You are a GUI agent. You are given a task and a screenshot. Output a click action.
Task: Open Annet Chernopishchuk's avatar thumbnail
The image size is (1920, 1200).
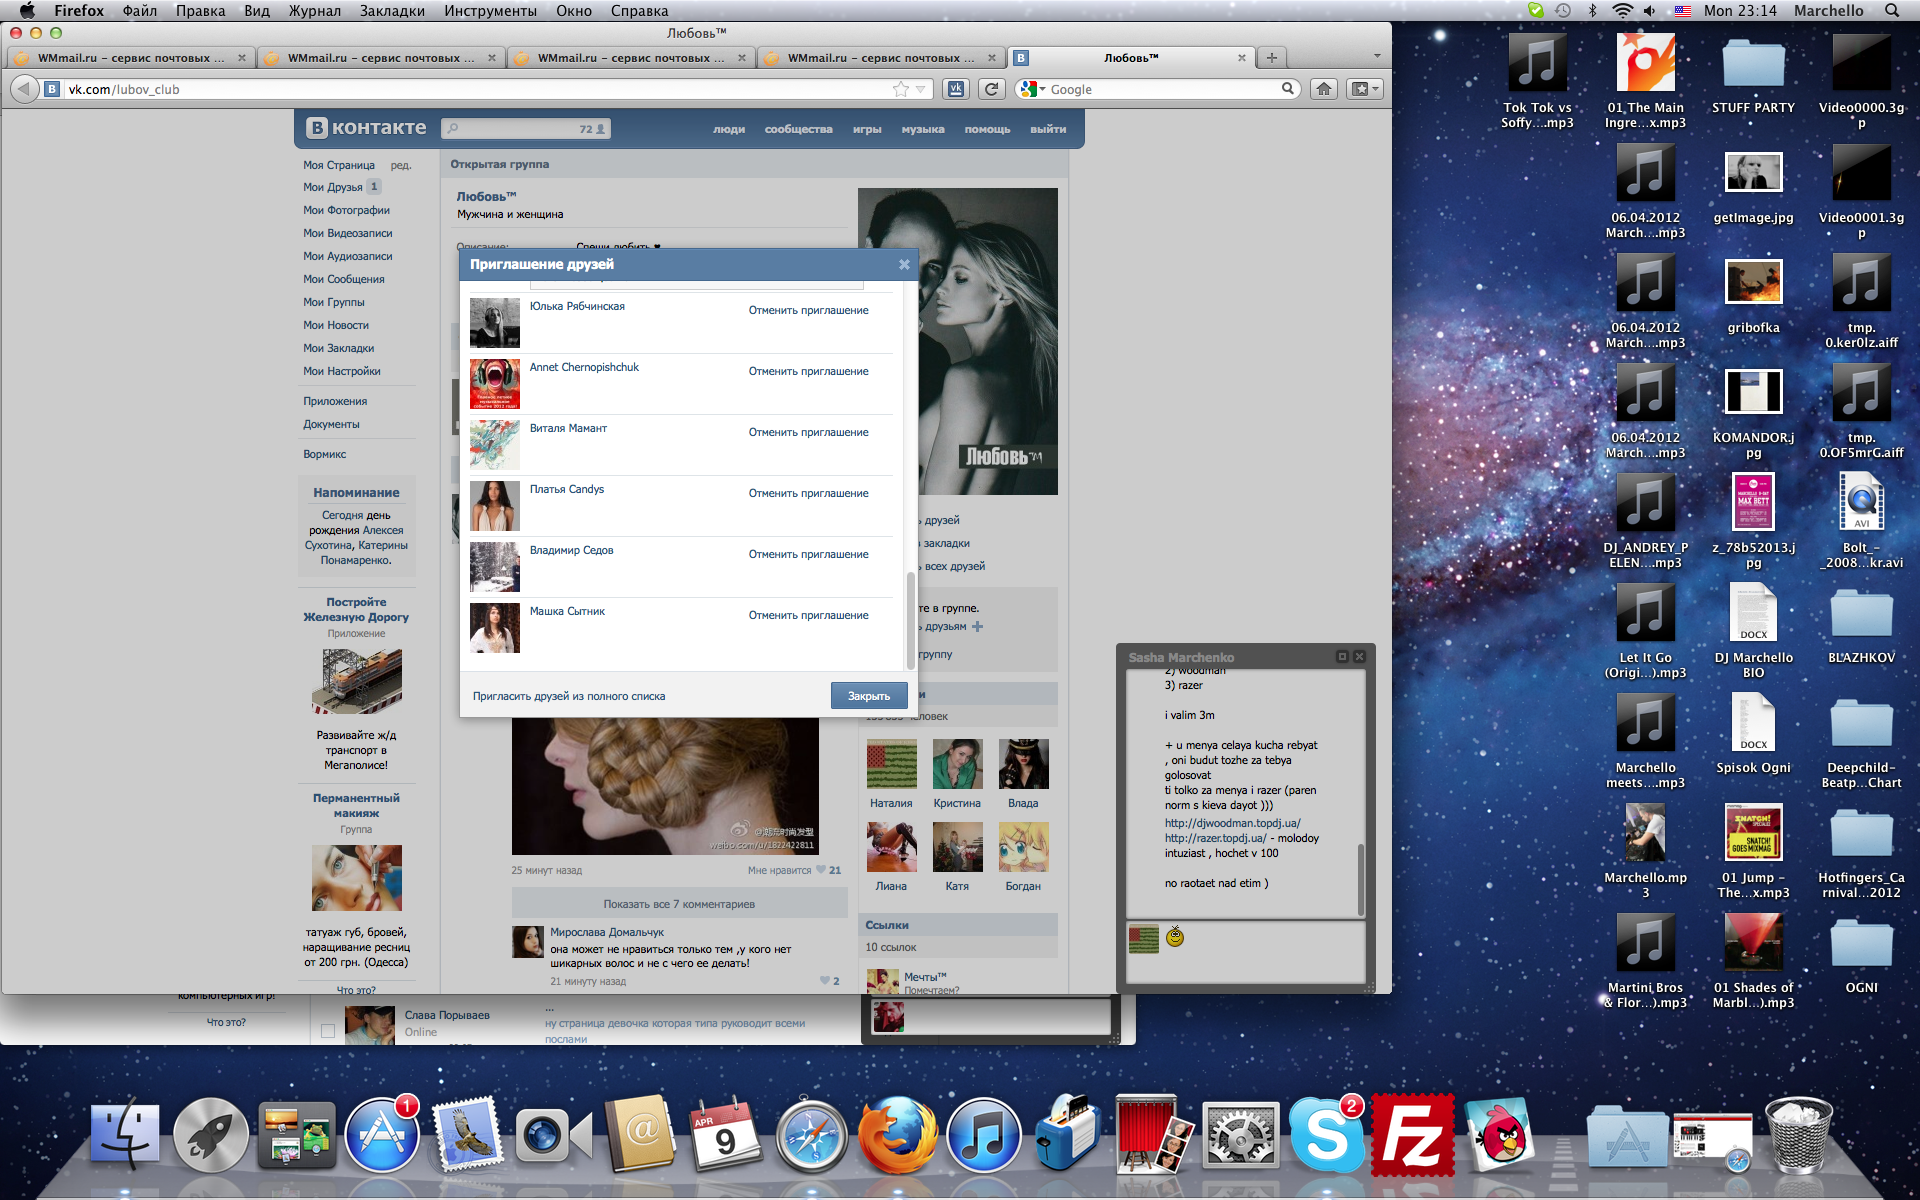(495, 384)
